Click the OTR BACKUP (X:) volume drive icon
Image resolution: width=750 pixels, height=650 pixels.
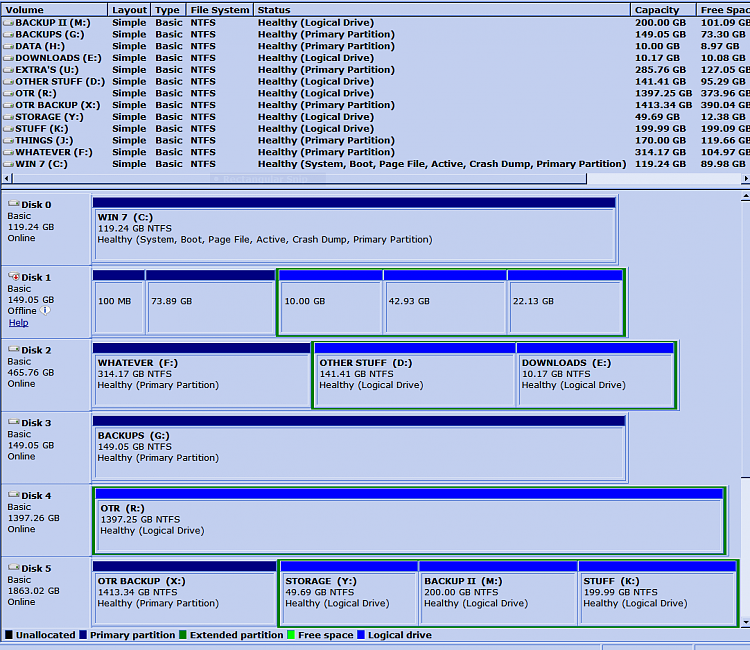click(x=8, y=105)
